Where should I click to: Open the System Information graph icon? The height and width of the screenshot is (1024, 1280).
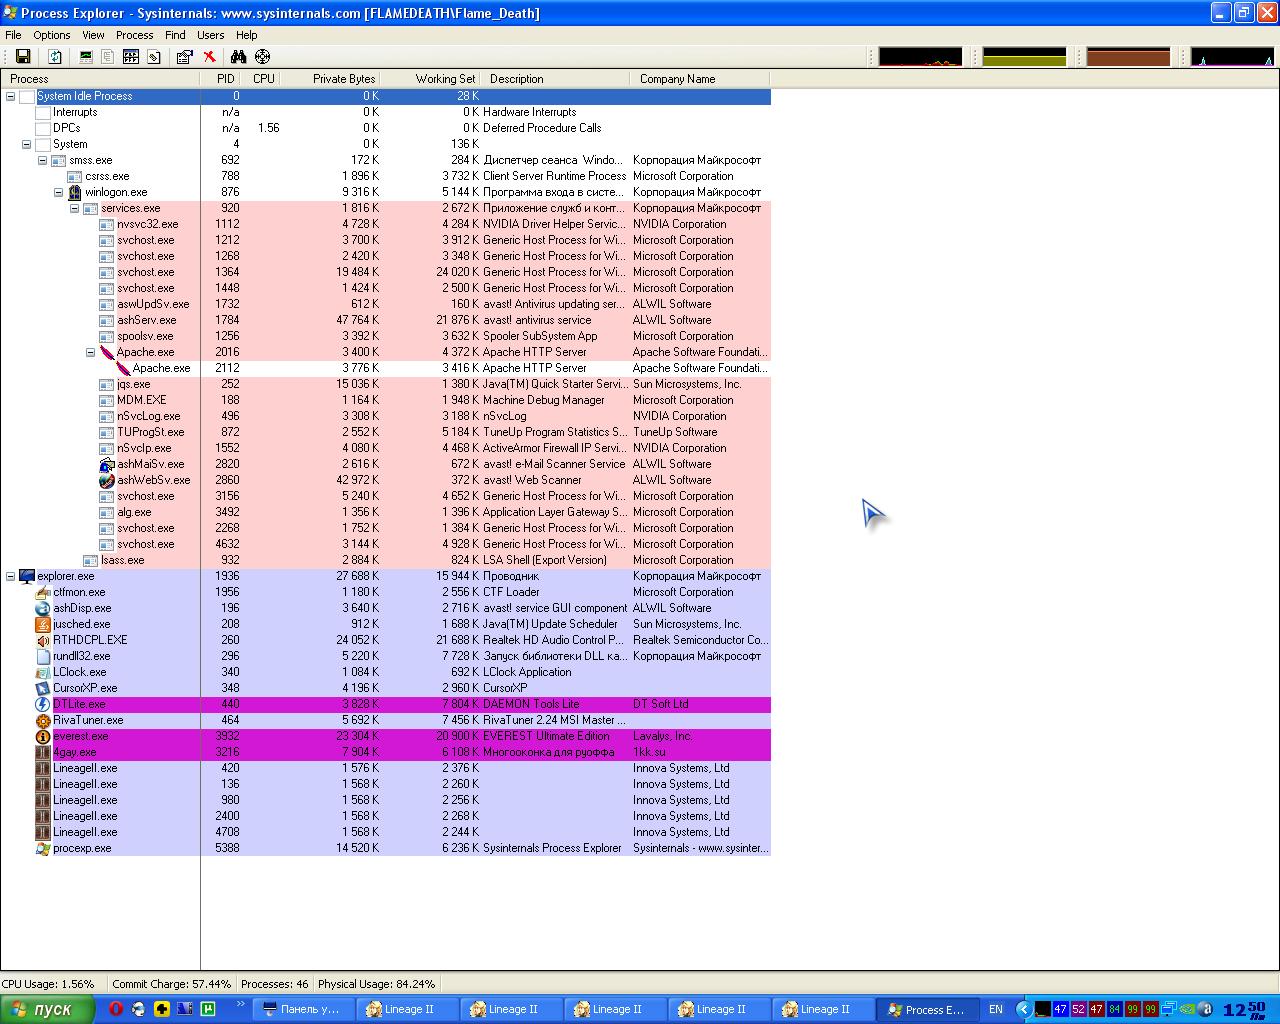pos(86,57)
